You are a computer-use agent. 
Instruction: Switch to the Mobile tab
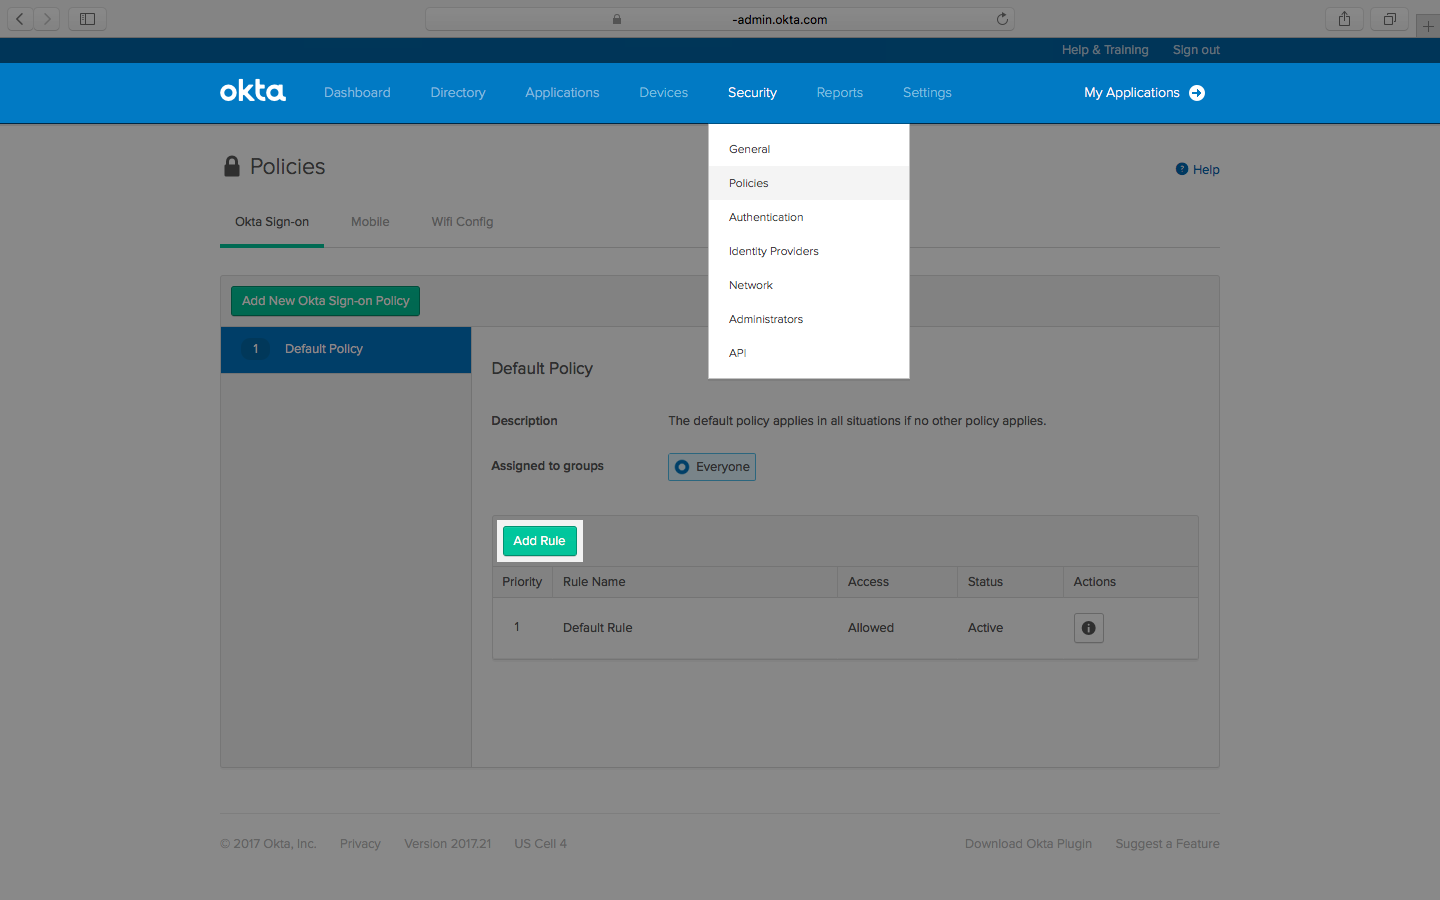[x=370, y=222]
